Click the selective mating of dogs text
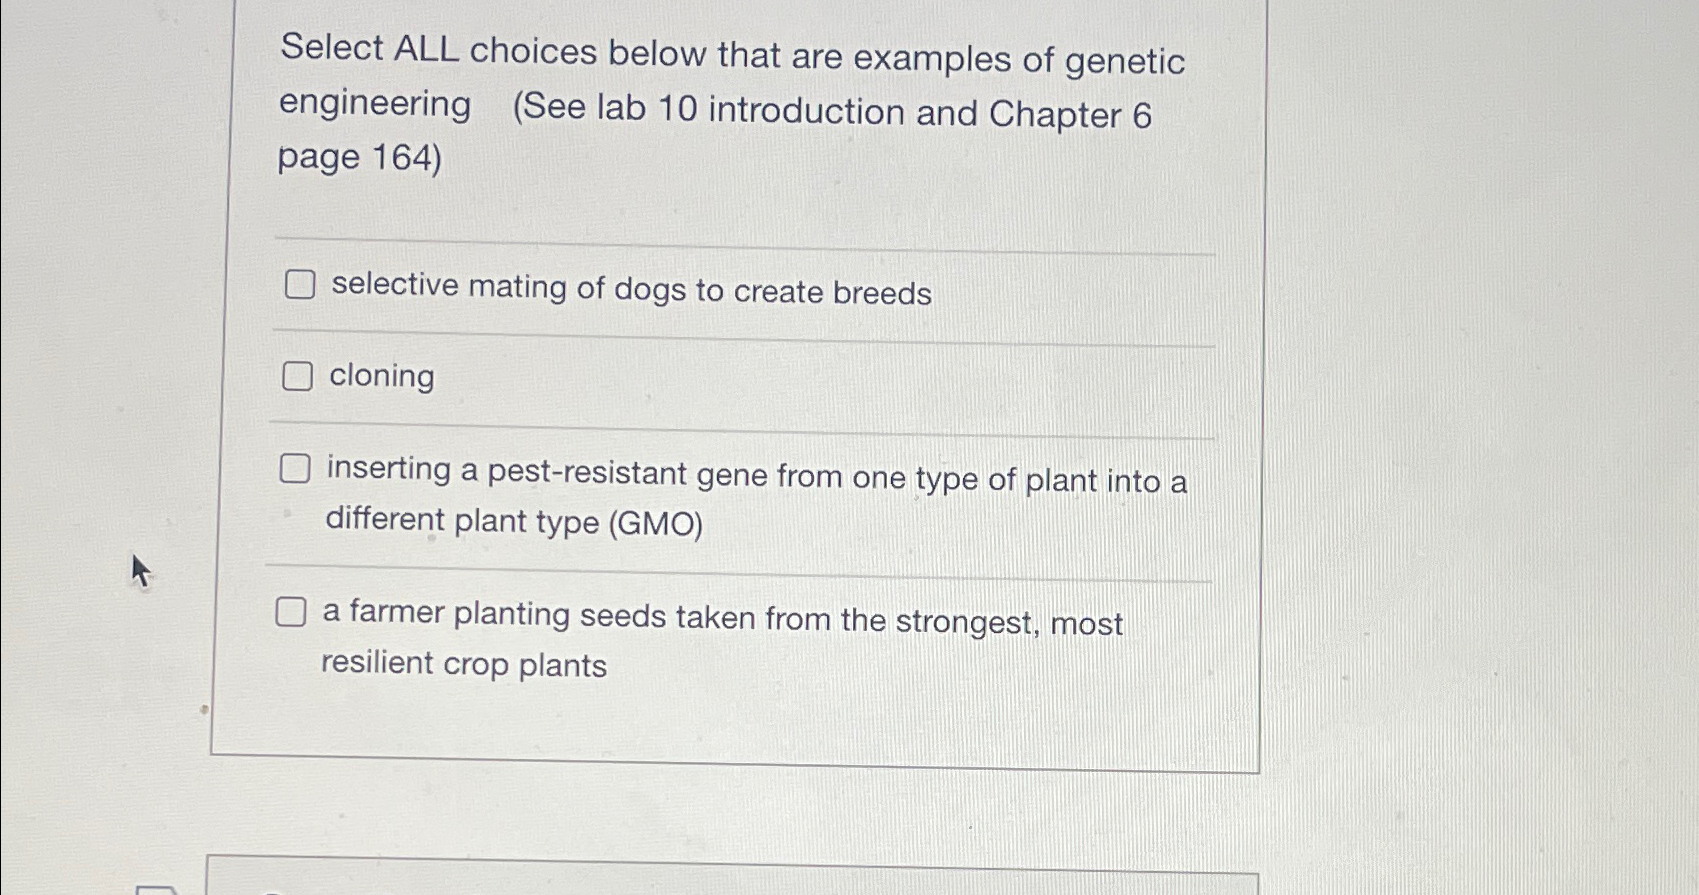Screen dimensions: 1699x895 (630, 291)
